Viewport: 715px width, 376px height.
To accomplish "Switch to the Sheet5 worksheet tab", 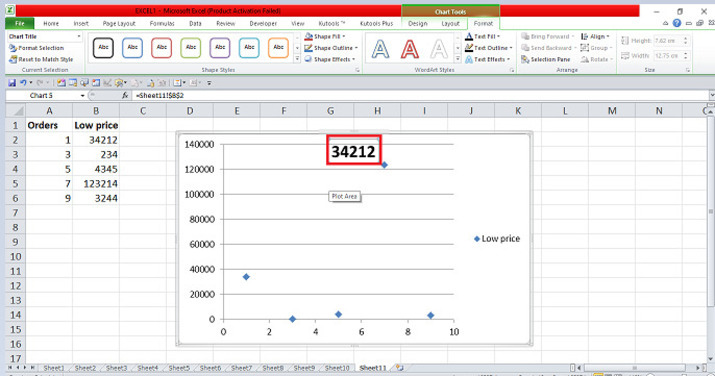I will 179,368.
